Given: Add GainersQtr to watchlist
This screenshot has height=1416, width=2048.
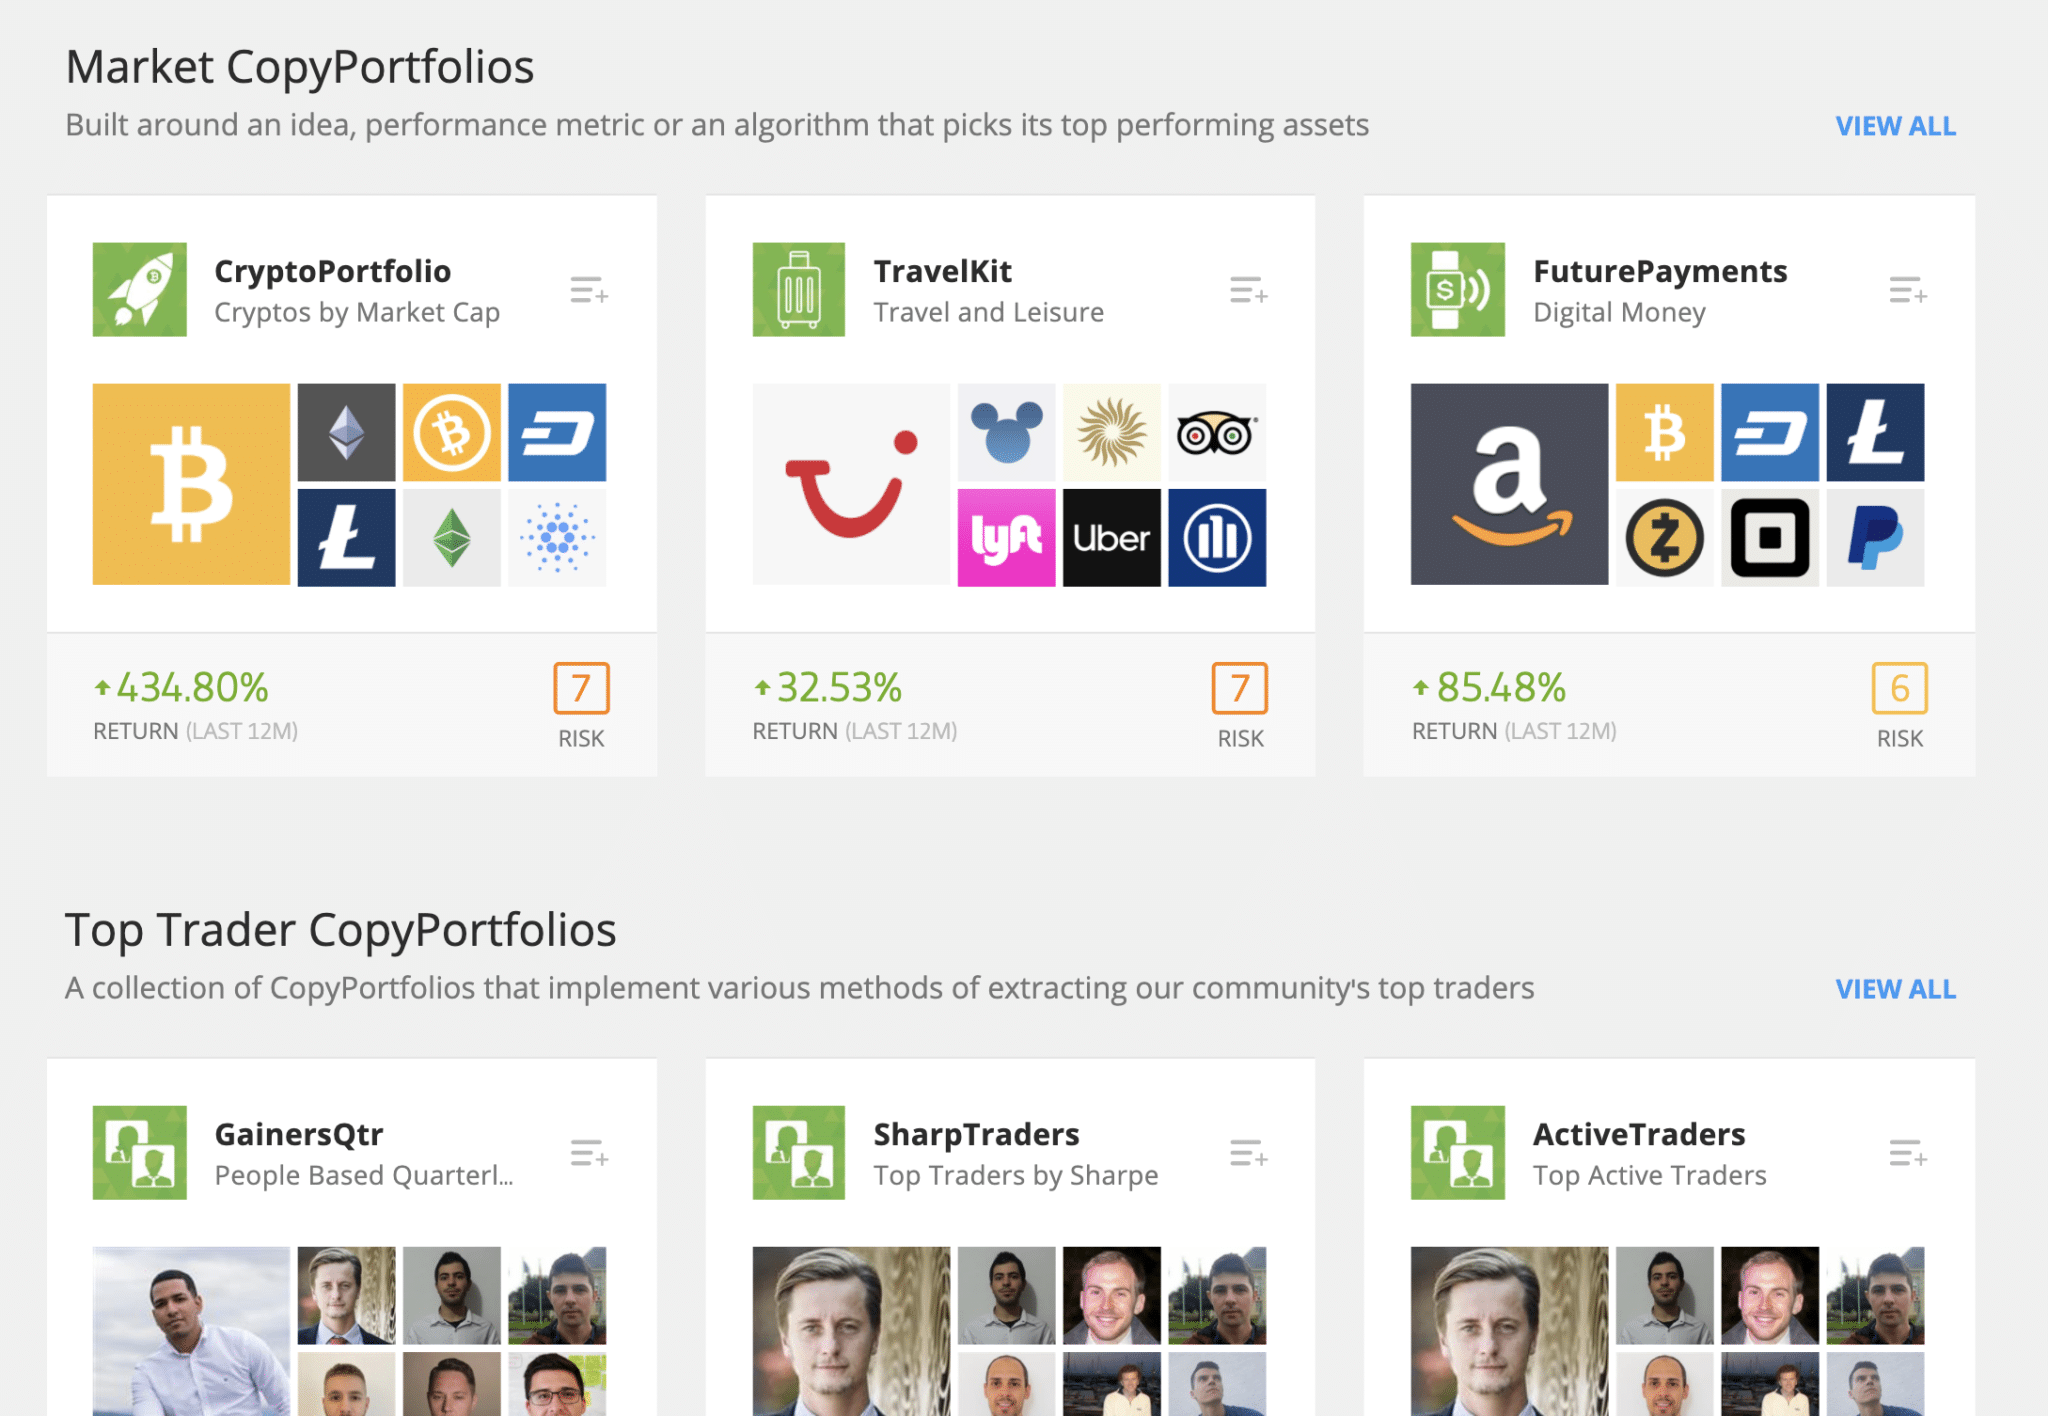Looking at the screenshot, I should 589,1153.
